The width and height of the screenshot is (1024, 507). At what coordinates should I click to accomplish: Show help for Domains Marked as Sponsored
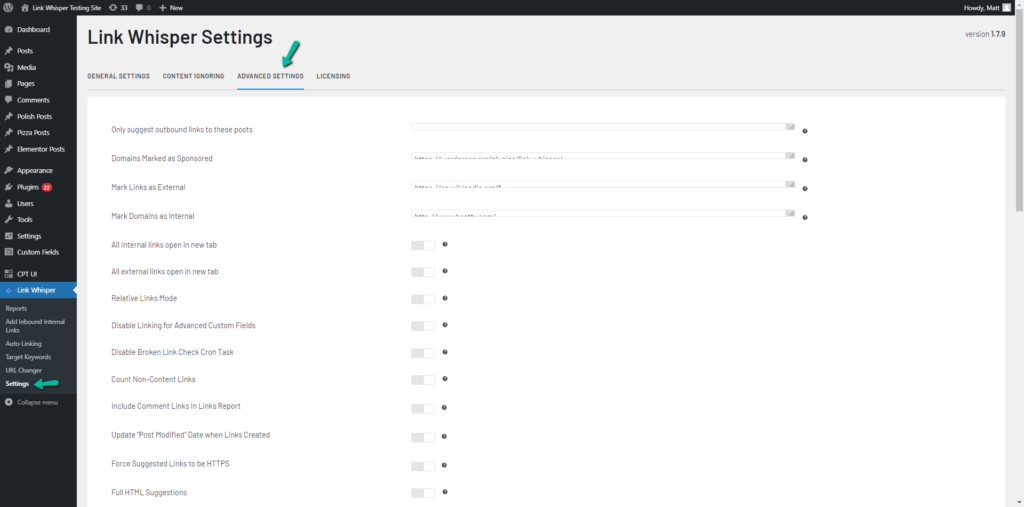pyautogui.click(x=805, y=159)
